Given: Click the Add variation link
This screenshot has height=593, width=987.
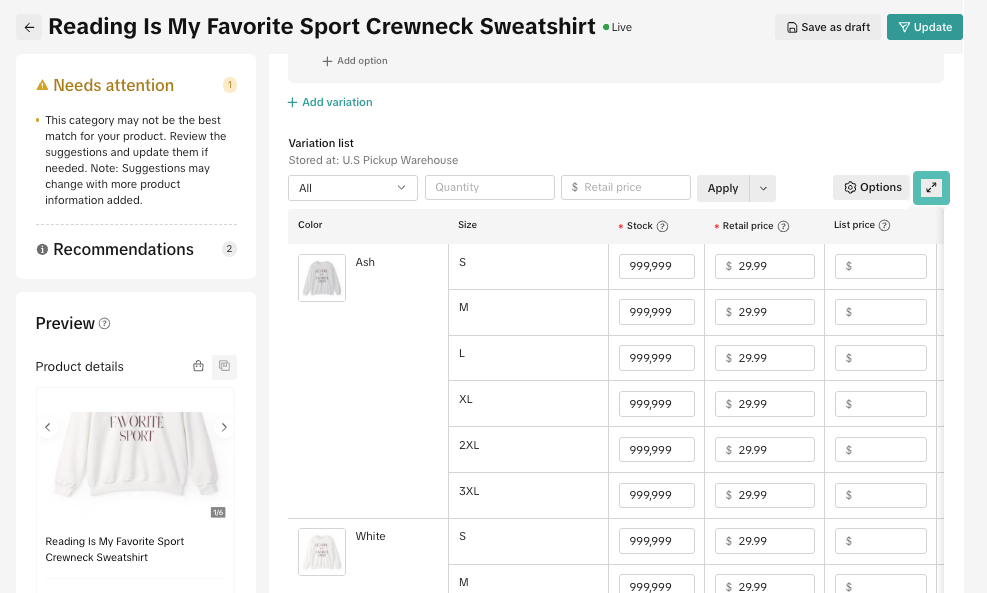Looking at the screenshot, I should tap(330, 102).
